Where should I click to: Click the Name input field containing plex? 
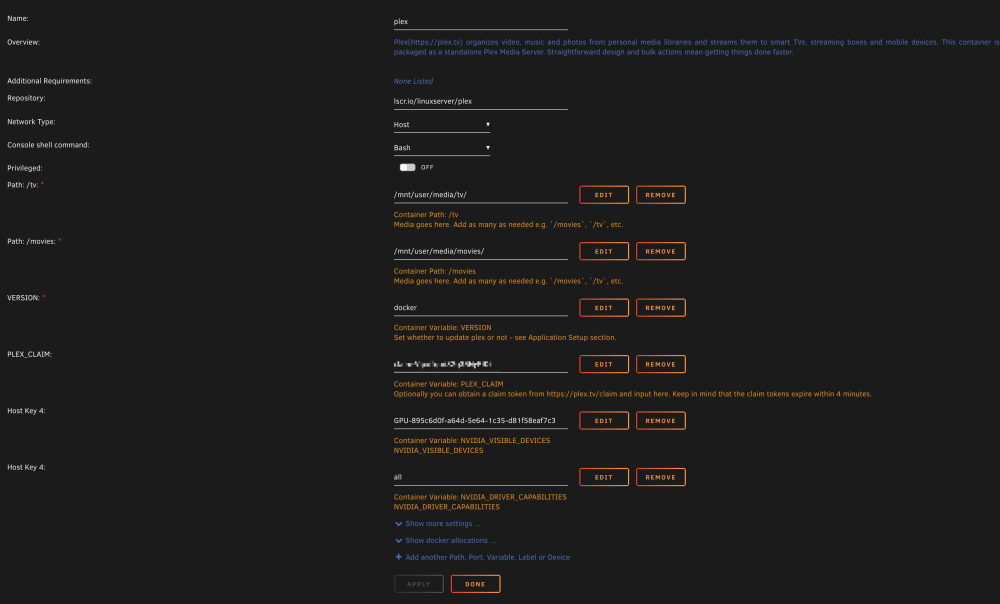tap(480, 22)
